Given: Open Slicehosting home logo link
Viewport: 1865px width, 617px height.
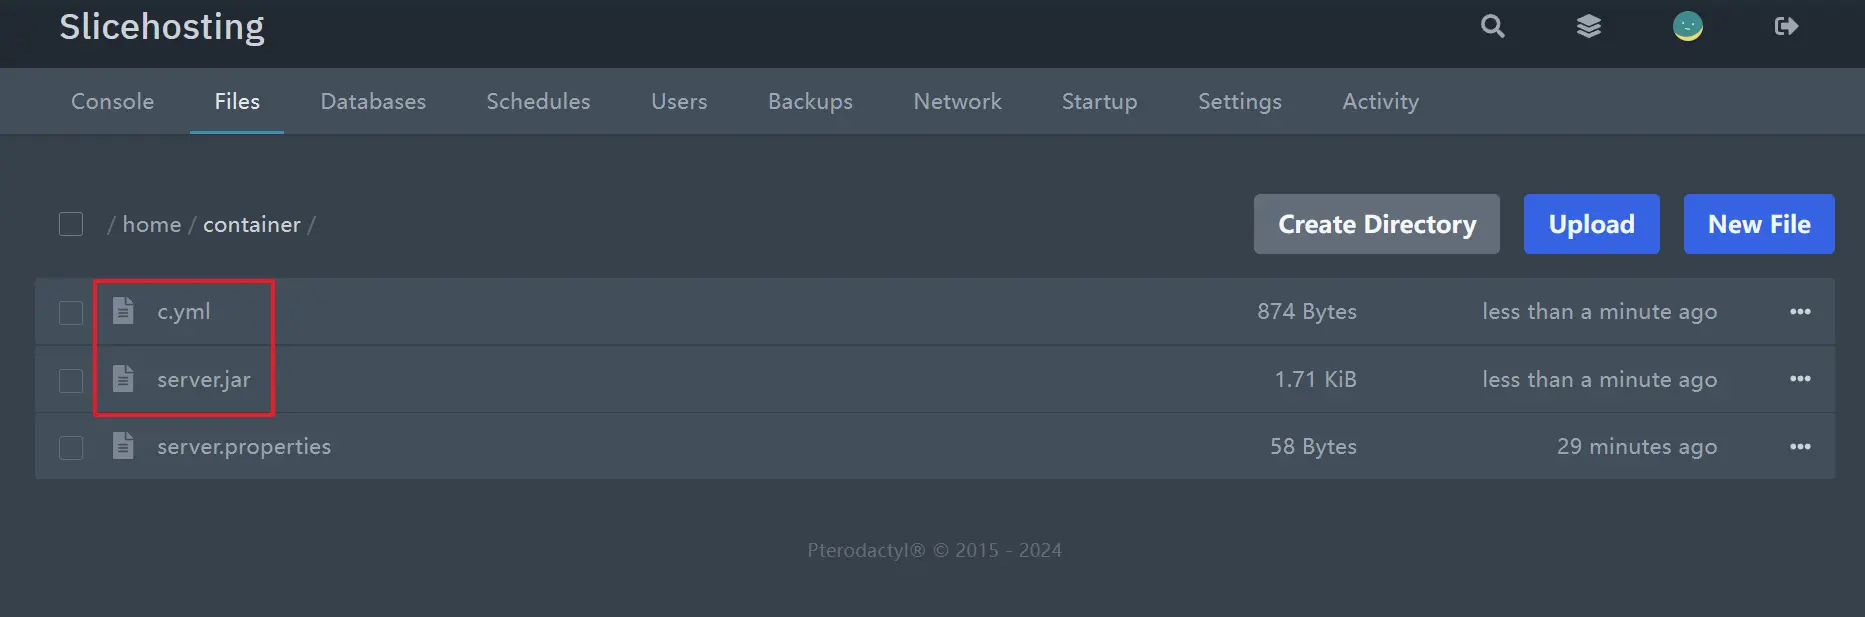Looking at the screenshot, I should tap(162, 27).
